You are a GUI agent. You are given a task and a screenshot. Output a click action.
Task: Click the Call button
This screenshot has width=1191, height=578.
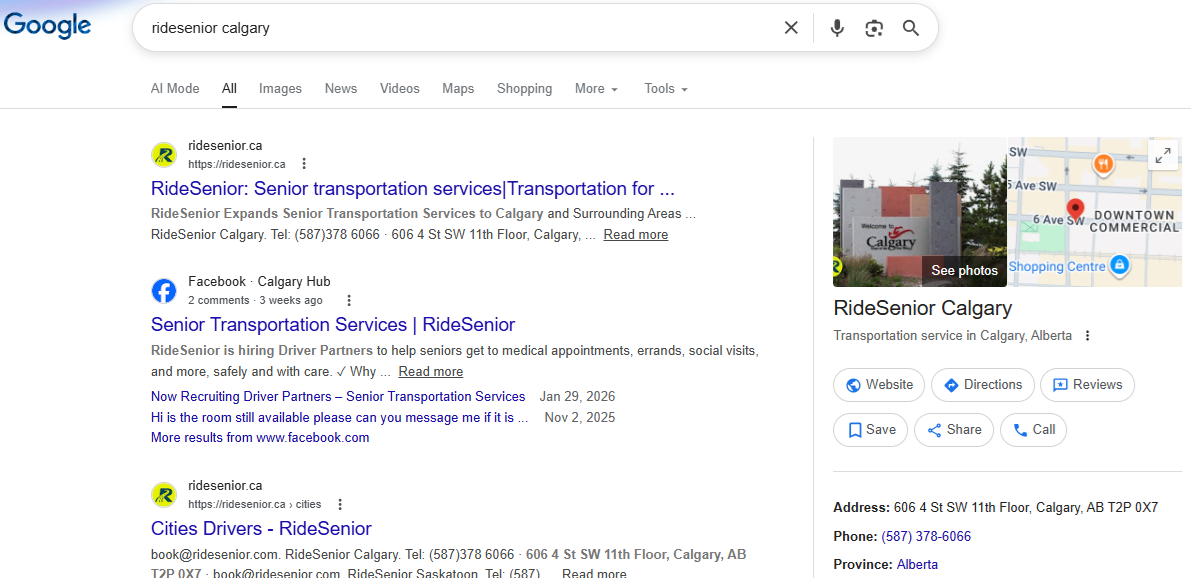pos(1033,430)
